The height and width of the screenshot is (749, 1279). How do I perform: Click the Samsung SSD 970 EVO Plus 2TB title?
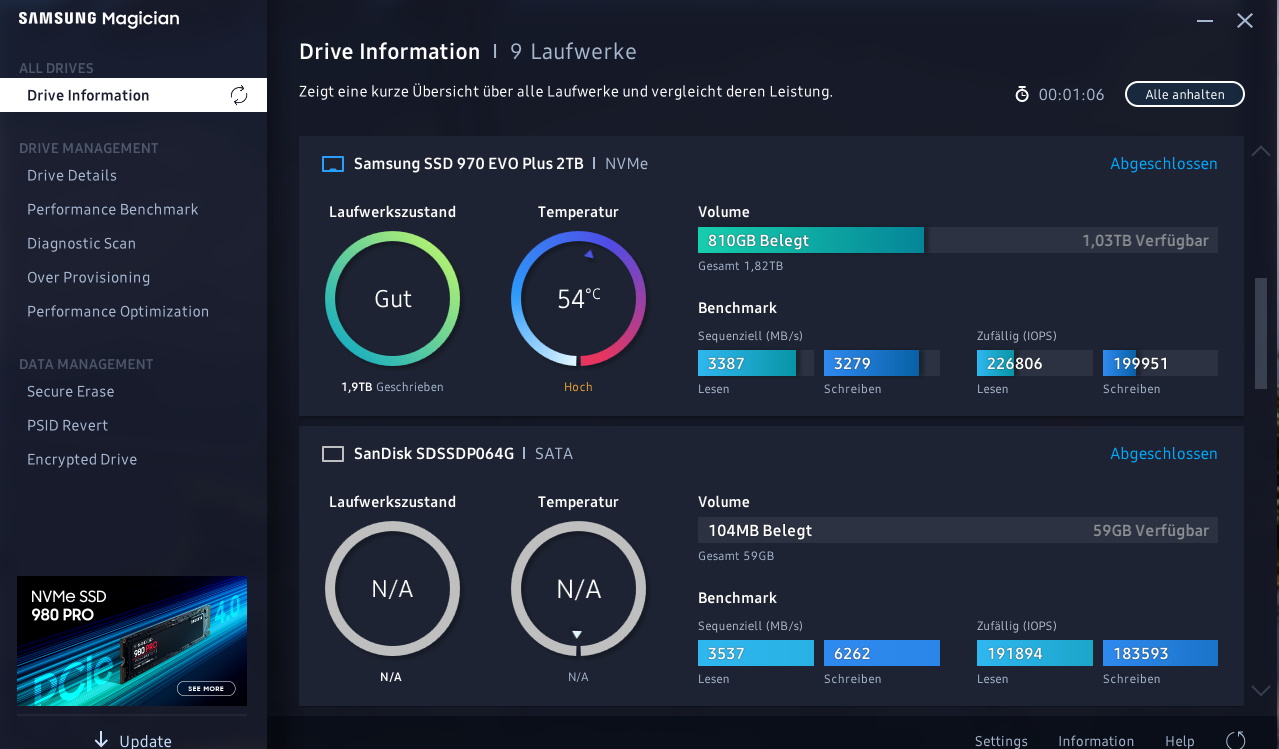click(468, 164)
